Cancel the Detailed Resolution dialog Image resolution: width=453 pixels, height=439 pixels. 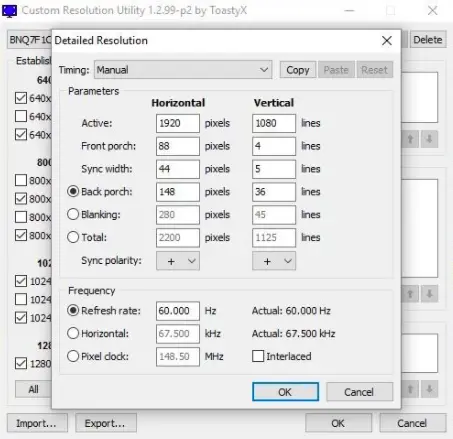(359, 392)
